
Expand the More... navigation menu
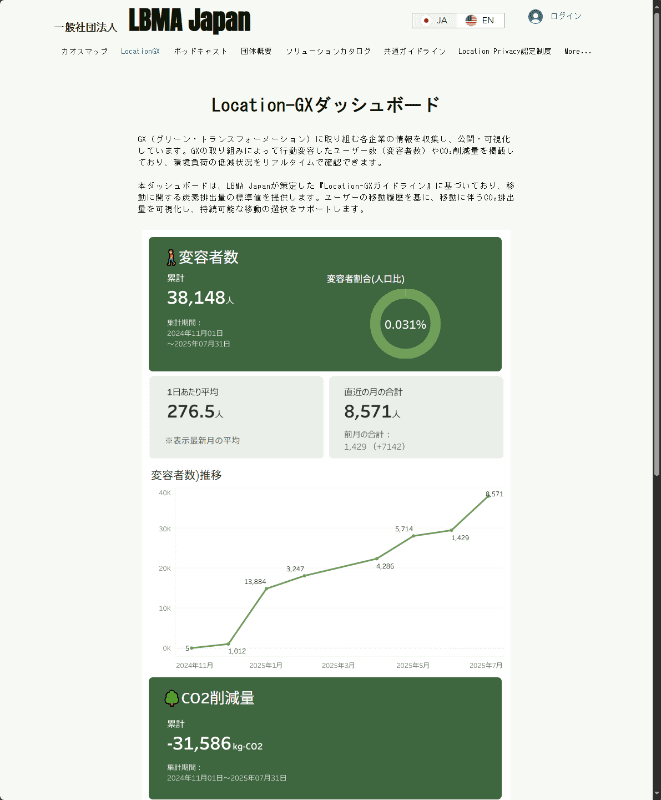578,52
